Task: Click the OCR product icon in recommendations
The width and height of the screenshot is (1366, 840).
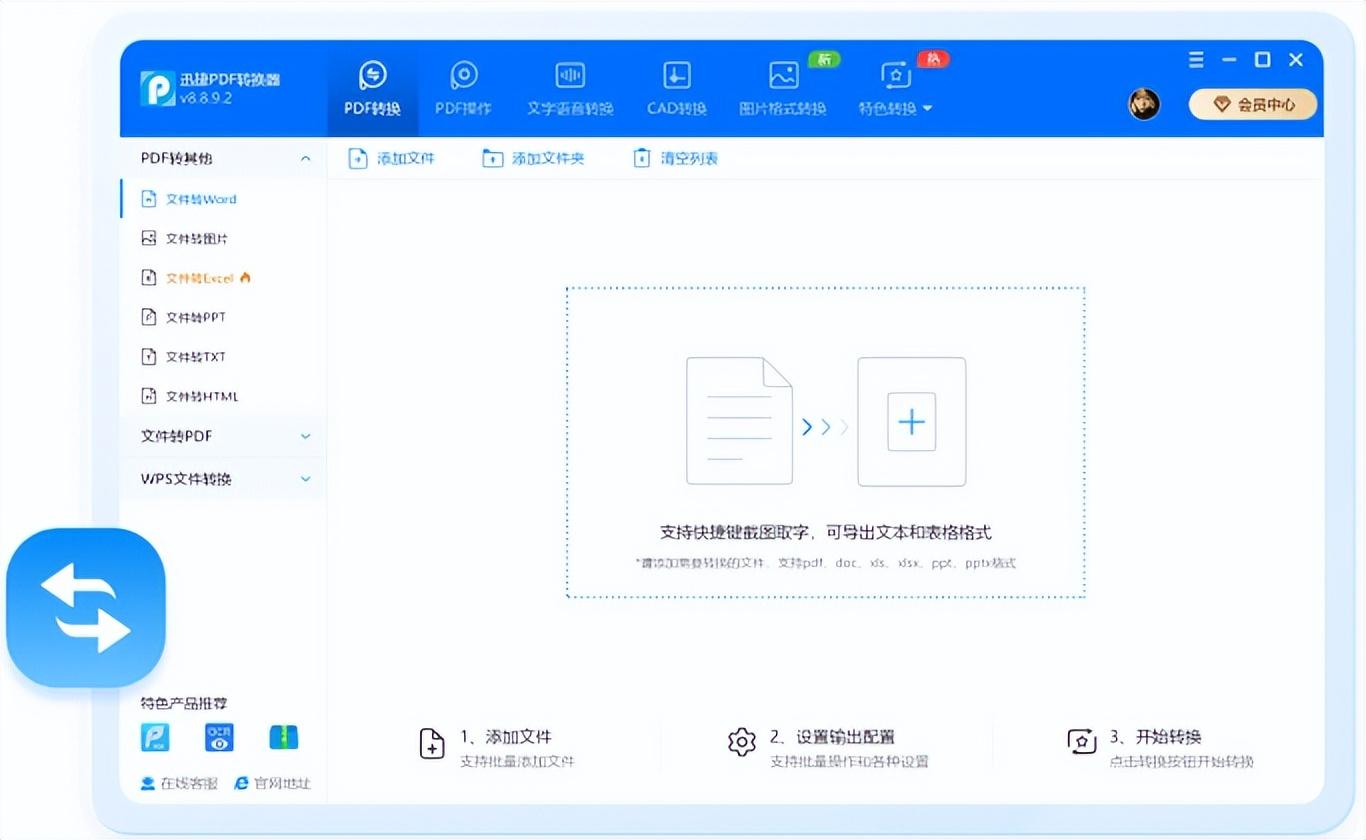Action: pos(219,737)
